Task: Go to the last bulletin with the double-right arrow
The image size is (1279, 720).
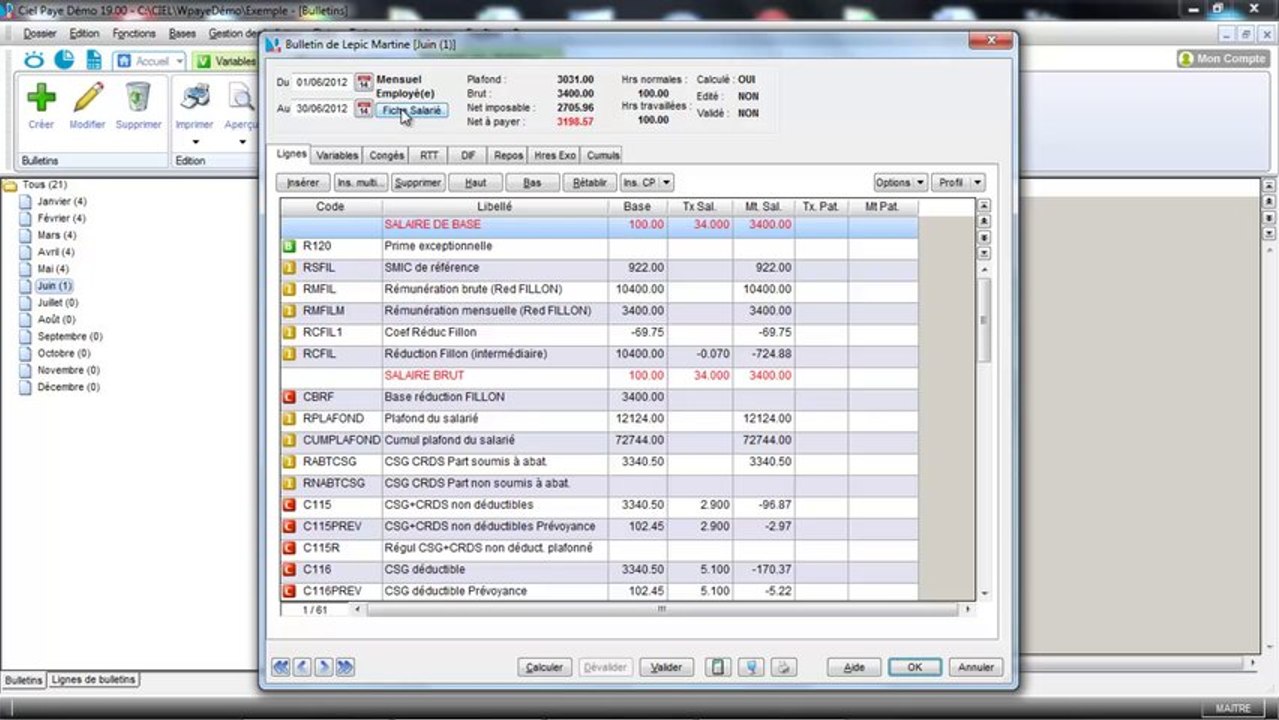Action: click(x=345, y=667)
